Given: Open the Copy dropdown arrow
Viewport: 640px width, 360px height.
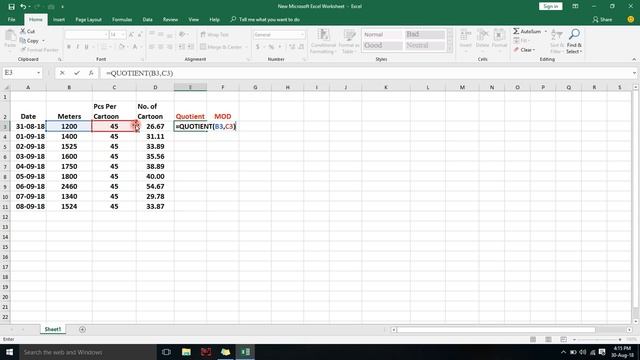Looking at the screenshot, I should 43,41.
